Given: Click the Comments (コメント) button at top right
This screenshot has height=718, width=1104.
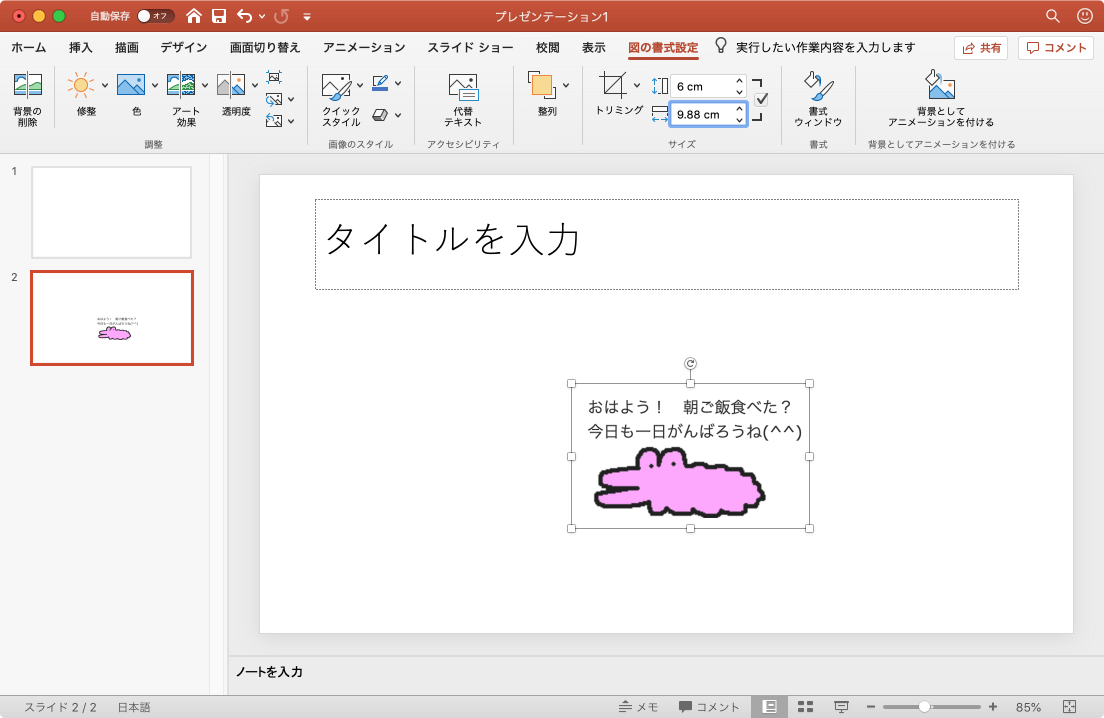Looking at the screenshot, I should 1056,47.
